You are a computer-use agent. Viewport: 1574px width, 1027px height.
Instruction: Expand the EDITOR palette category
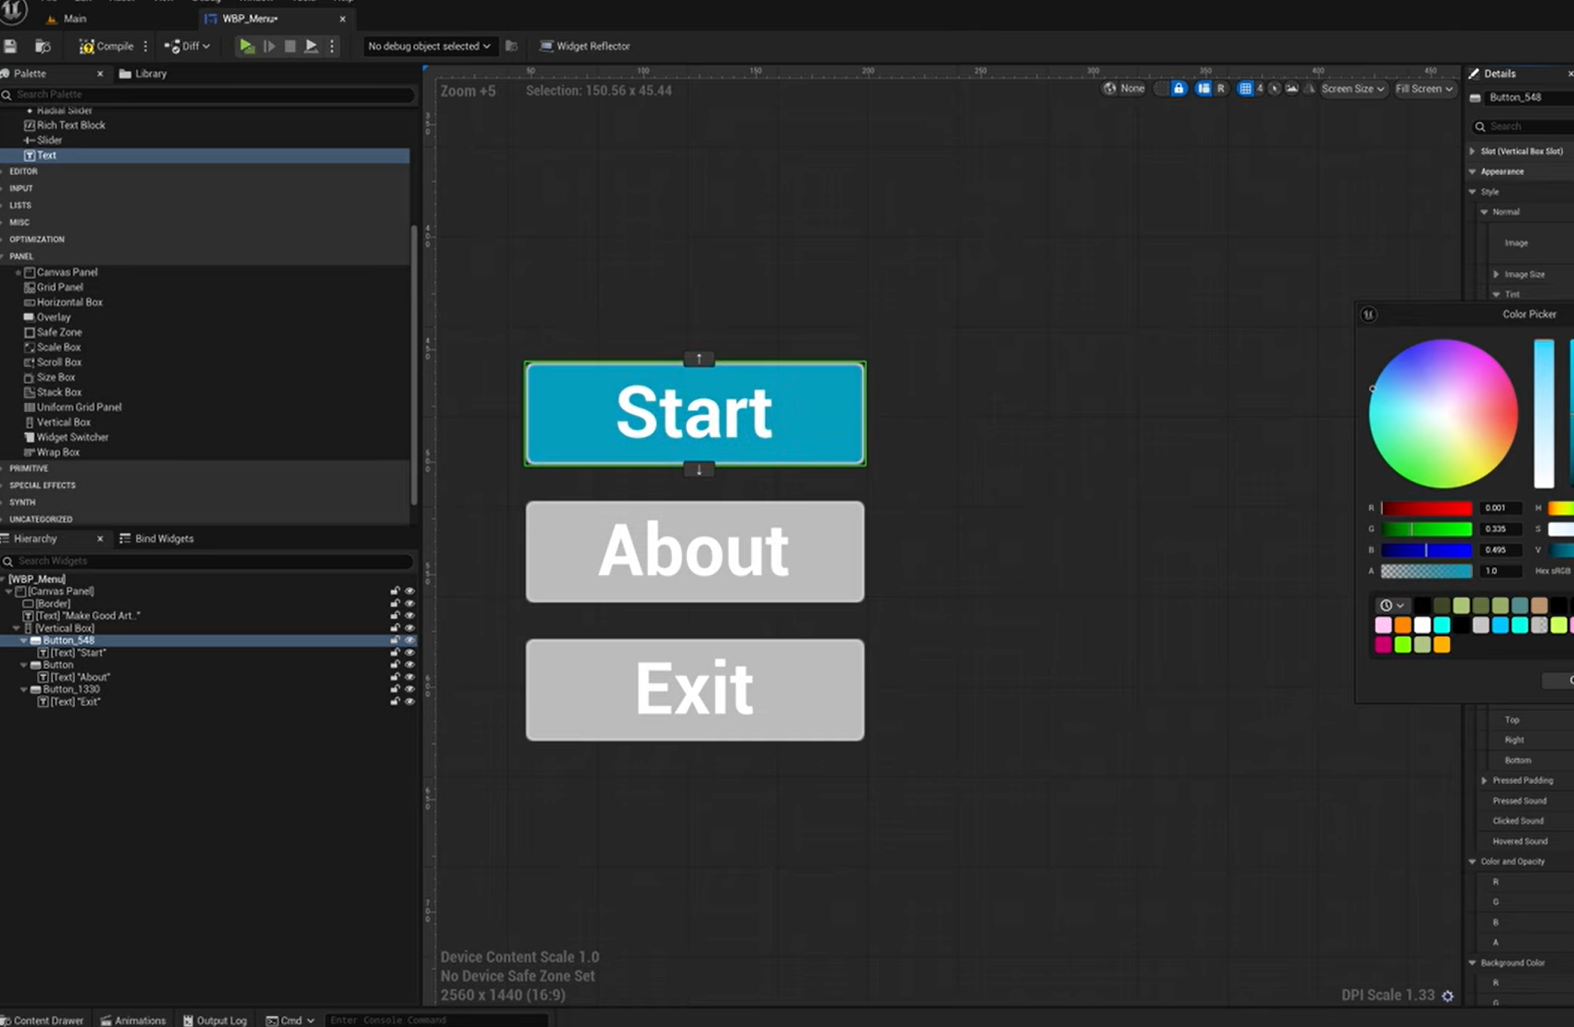pos(23,172)
